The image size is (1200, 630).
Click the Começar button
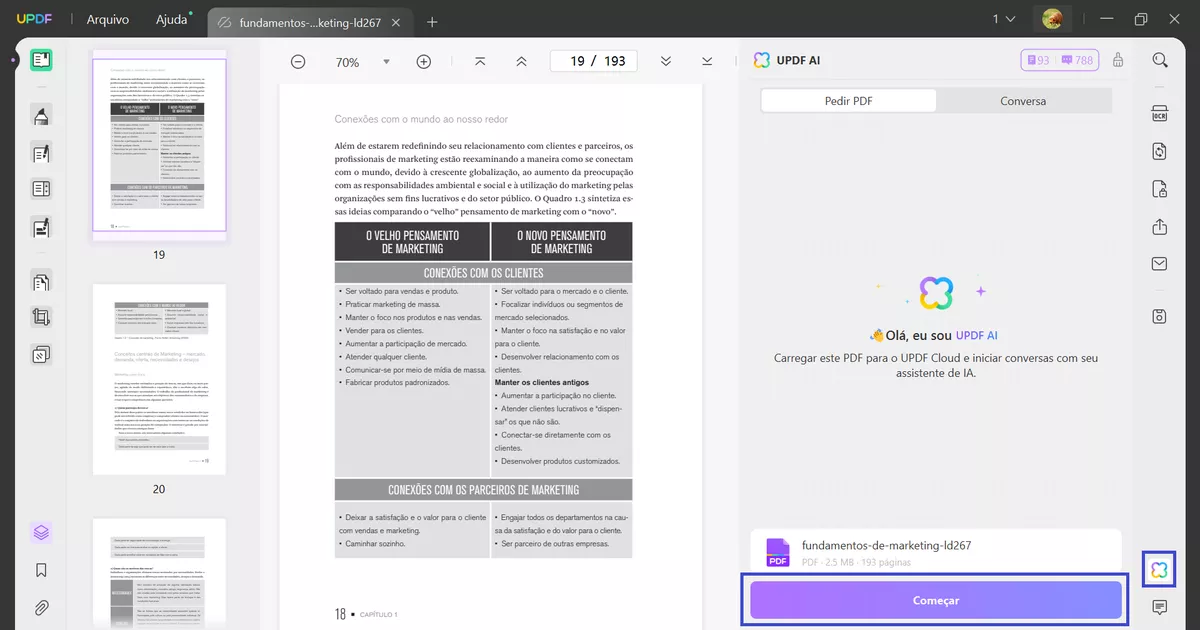936,600
